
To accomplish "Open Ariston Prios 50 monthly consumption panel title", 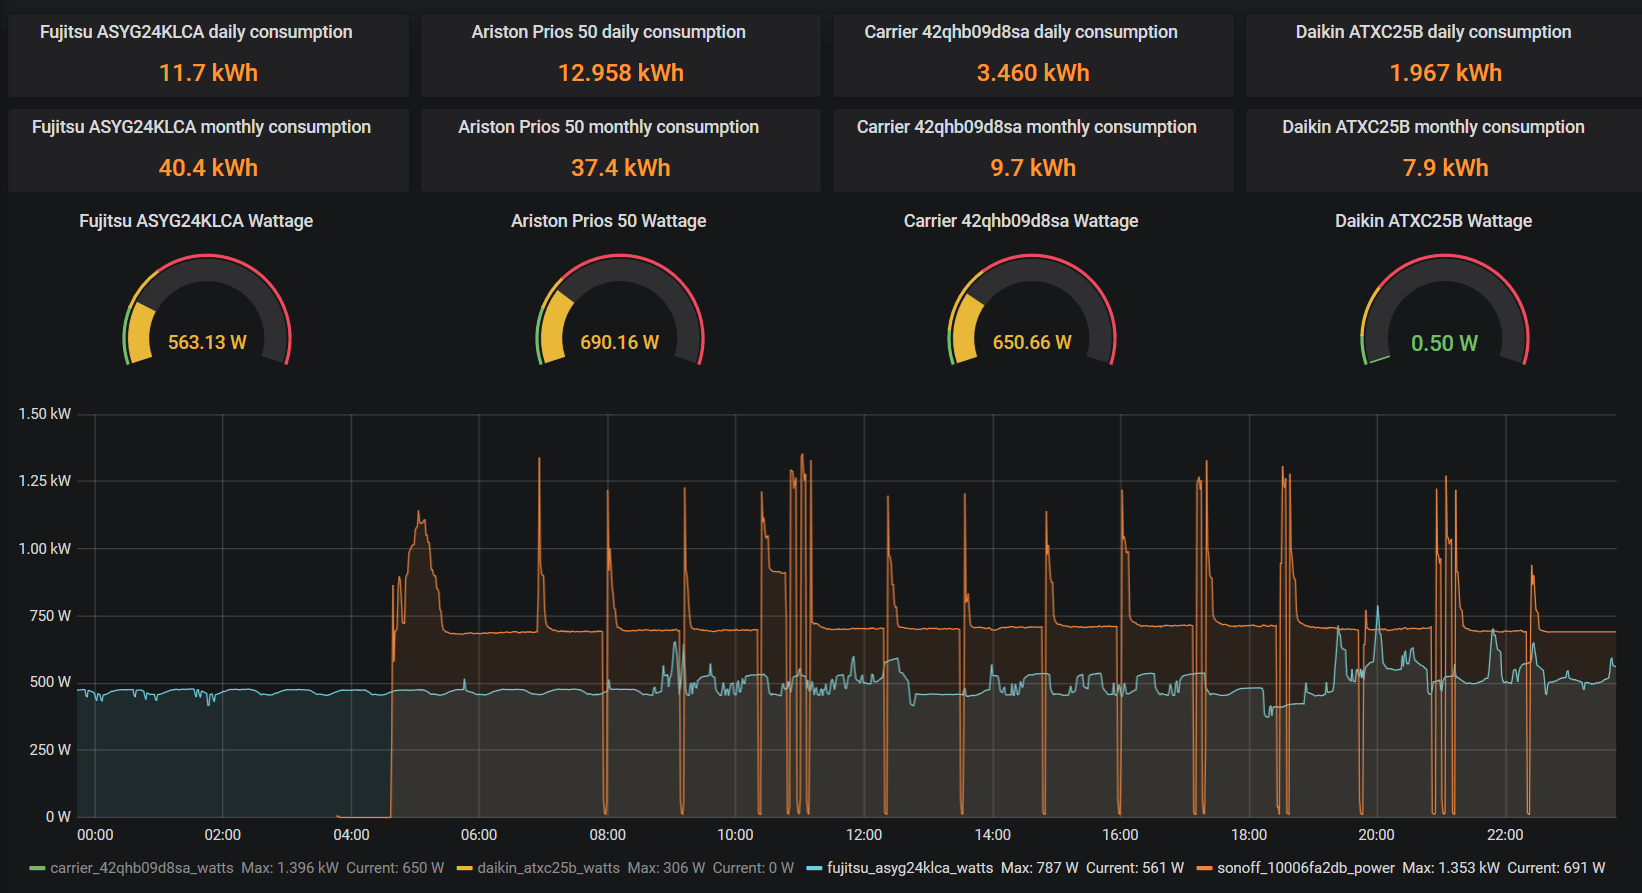I will tap(608, 127).
